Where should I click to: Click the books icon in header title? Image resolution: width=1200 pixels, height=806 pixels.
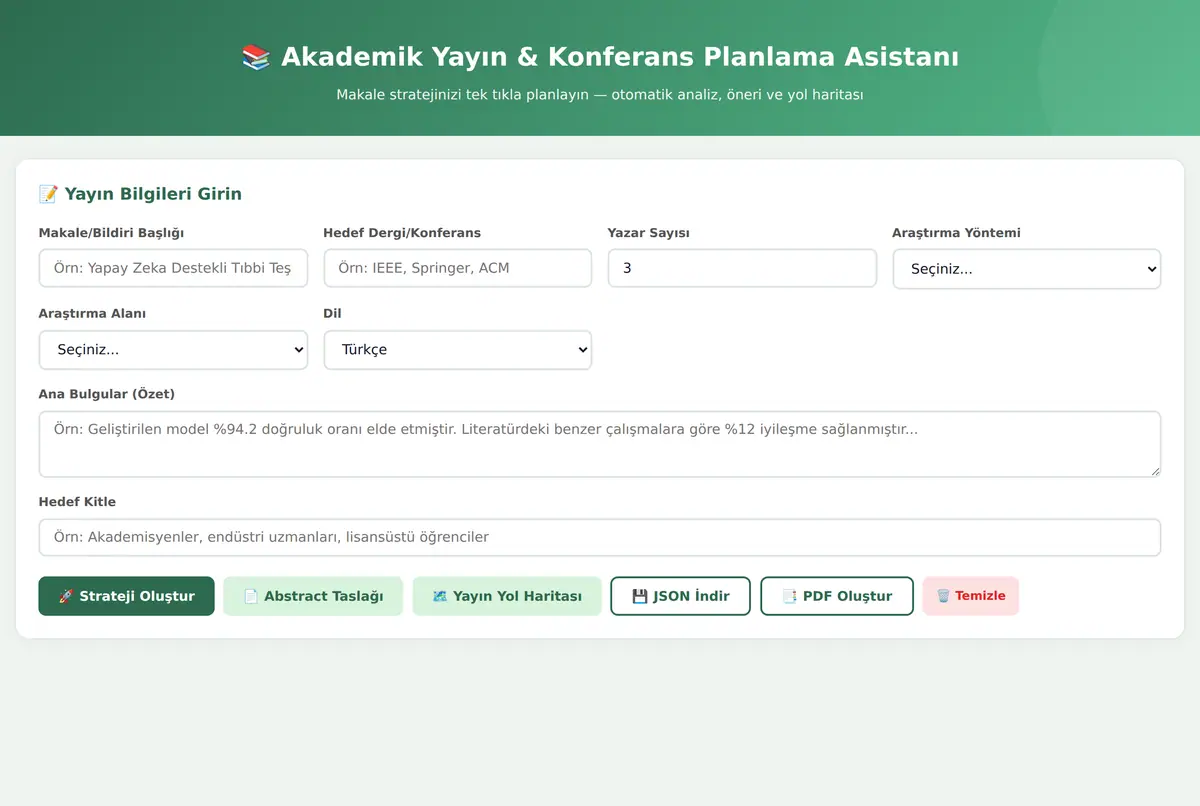point(256,57)
